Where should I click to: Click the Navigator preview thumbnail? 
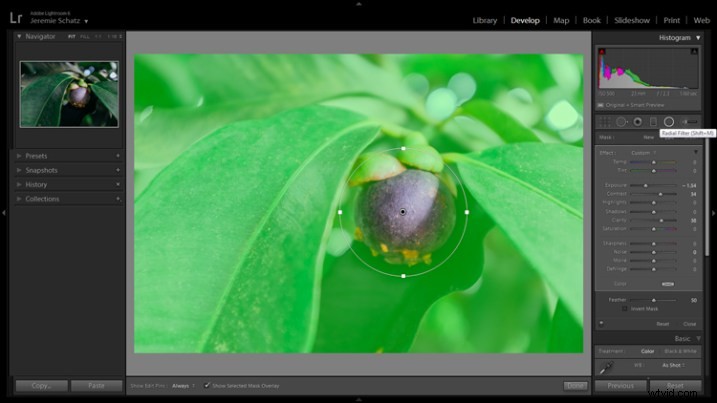(69, 94)
